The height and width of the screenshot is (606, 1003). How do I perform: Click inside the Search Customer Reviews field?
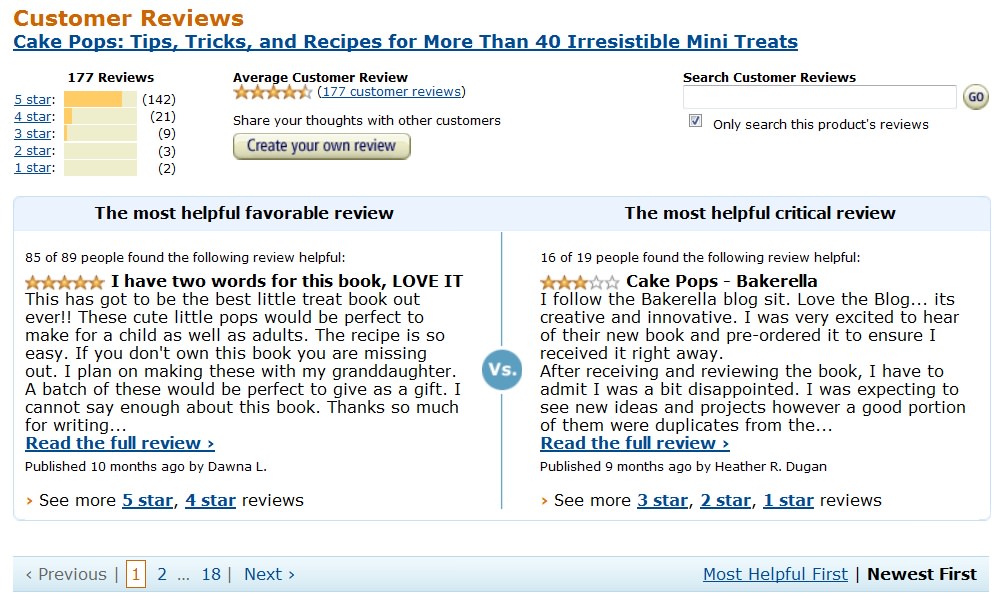(818, 96)
